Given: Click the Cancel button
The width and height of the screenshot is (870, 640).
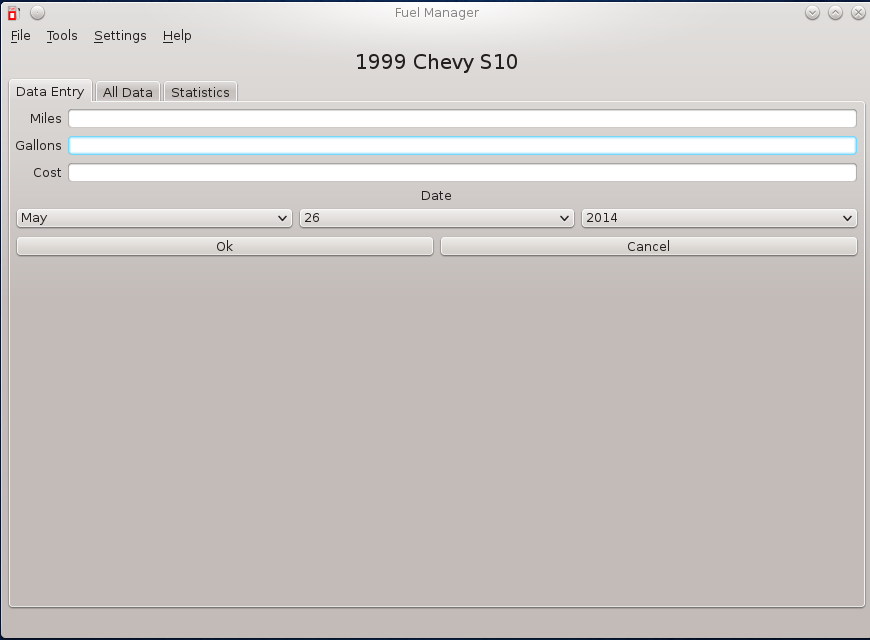Looking at the screenshot, I should 649,246.
